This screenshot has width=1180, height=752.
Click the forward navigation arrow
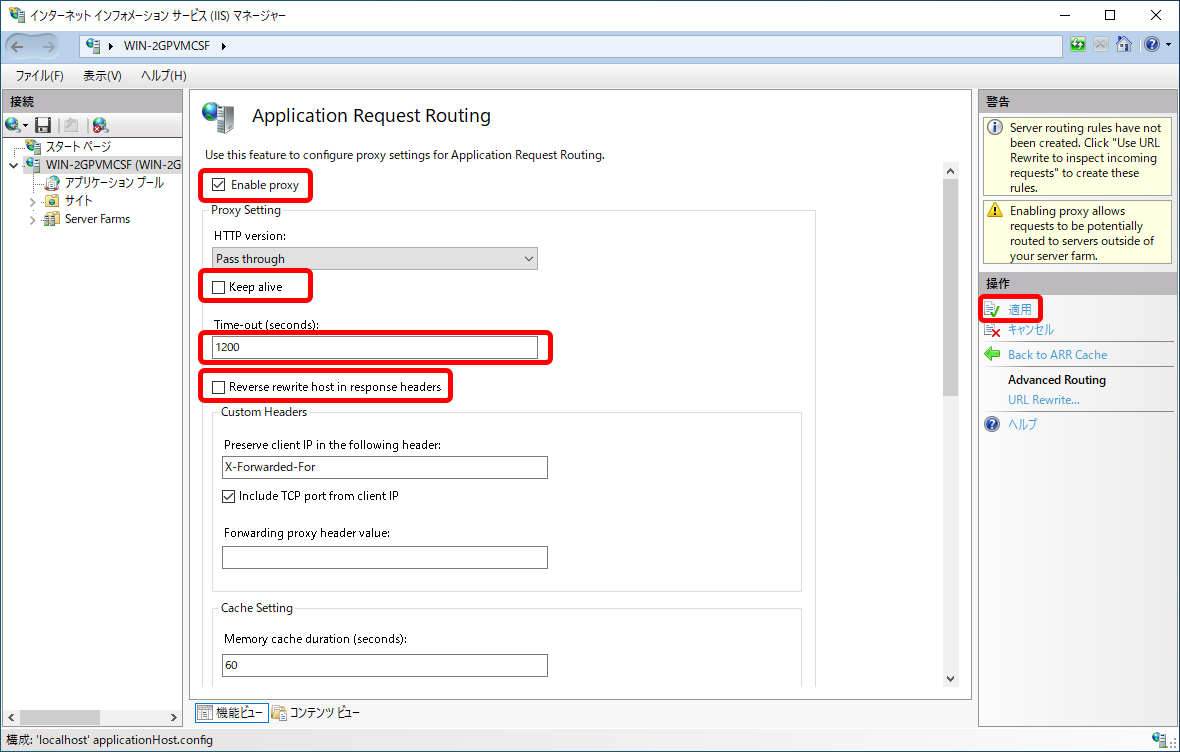click(48, 47)
